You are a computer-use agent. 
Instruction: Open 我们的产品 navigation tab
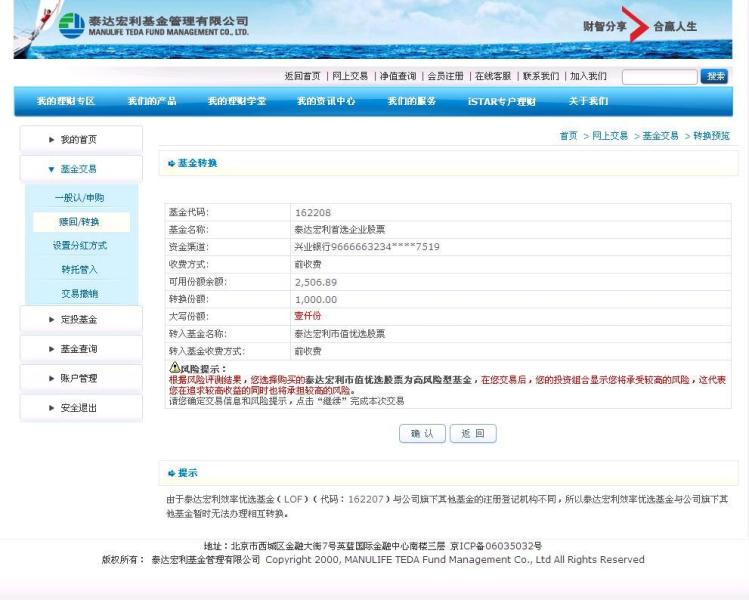[x=152, y=101]
